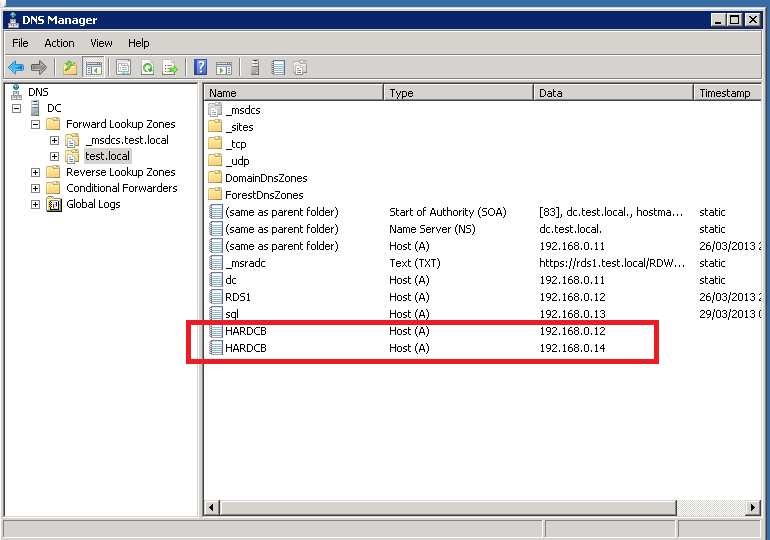Click the ForestDnsZones folder icon
This screenshot has height=540, width=770.
(215, 195)
